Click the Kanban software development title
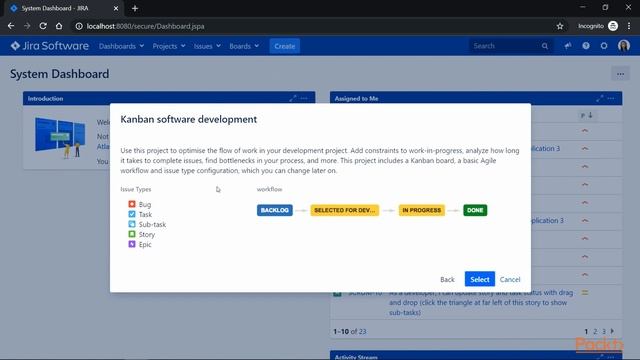 point(189,120)
